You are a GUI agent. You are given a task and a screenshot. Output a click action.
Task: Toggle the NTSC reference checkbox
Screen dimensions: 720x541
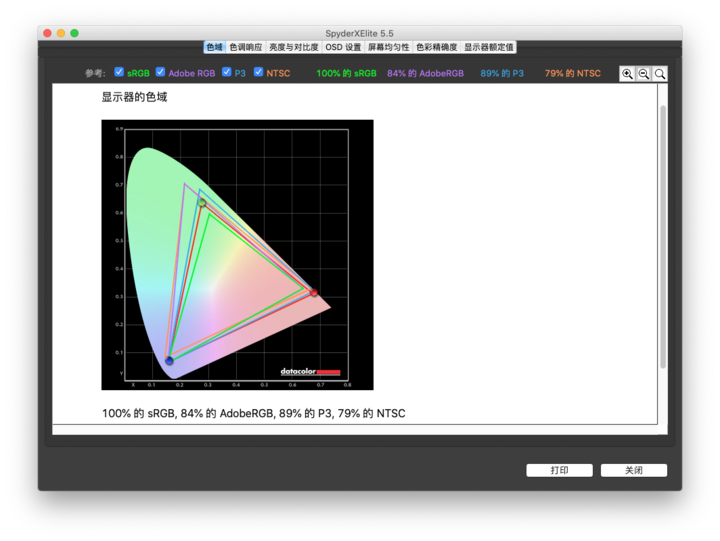point(259,72)
